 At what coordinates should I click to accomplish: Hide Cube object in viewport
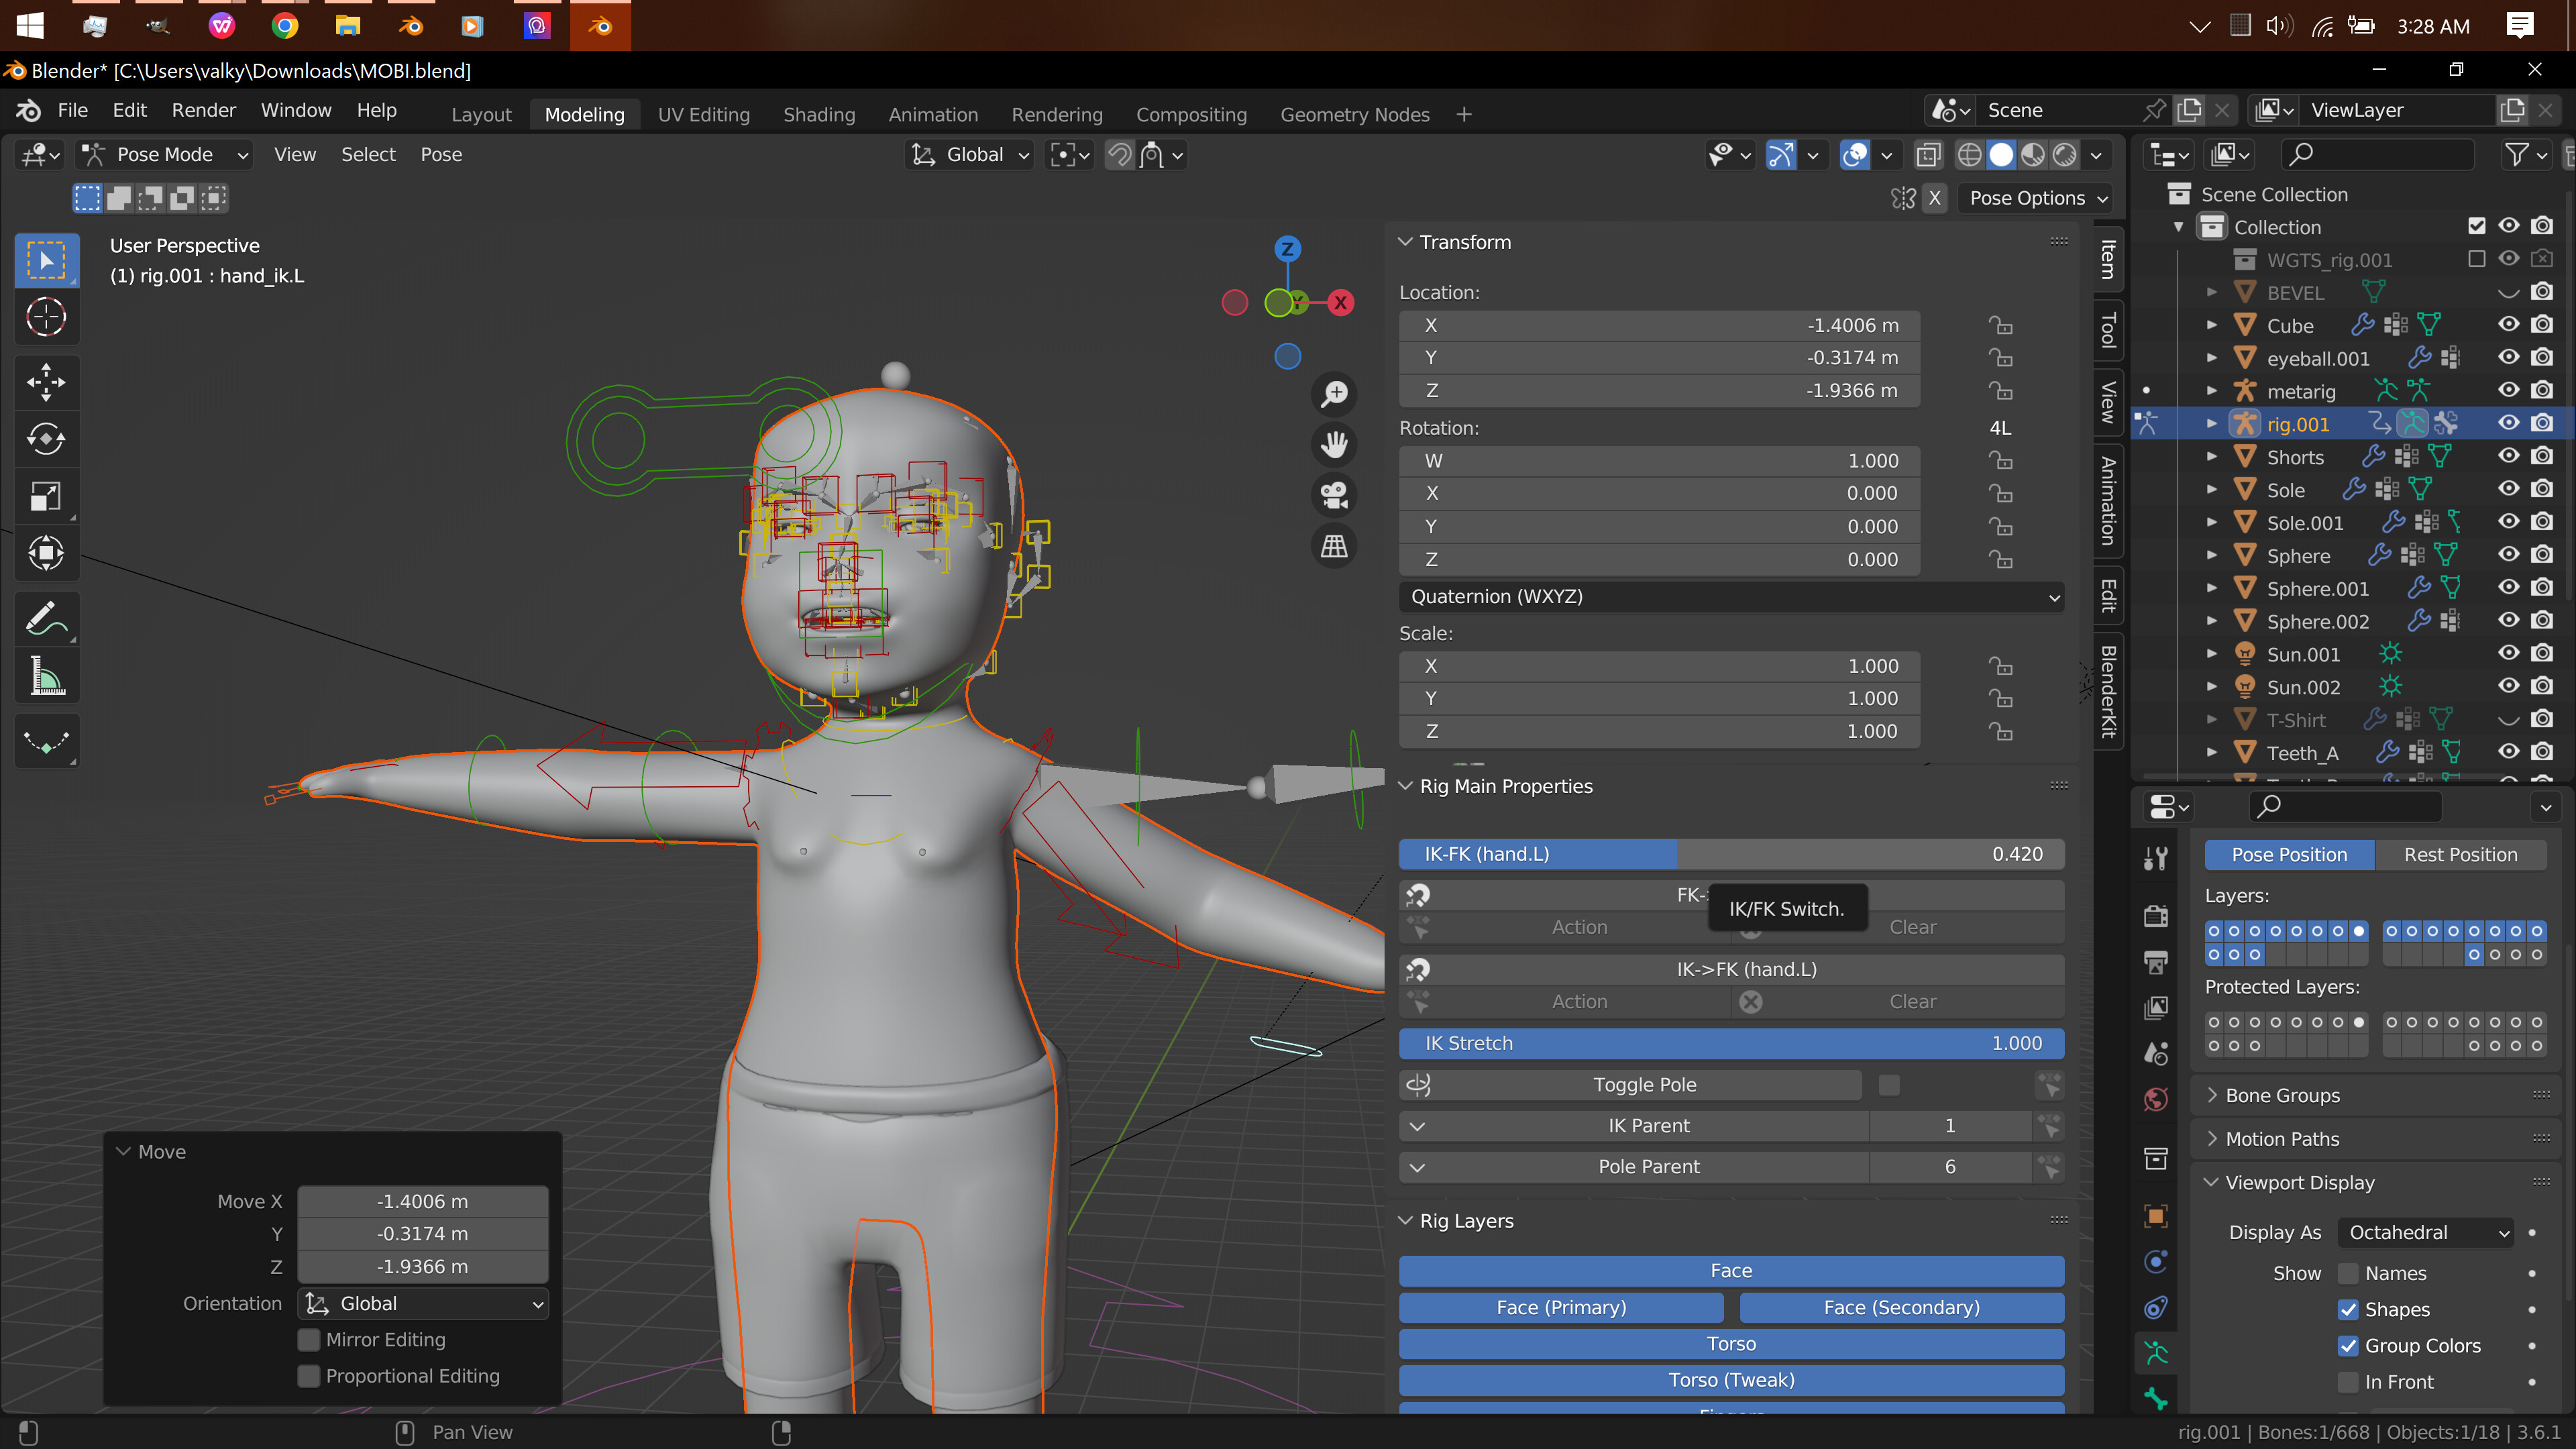(x=2508, y=325)
